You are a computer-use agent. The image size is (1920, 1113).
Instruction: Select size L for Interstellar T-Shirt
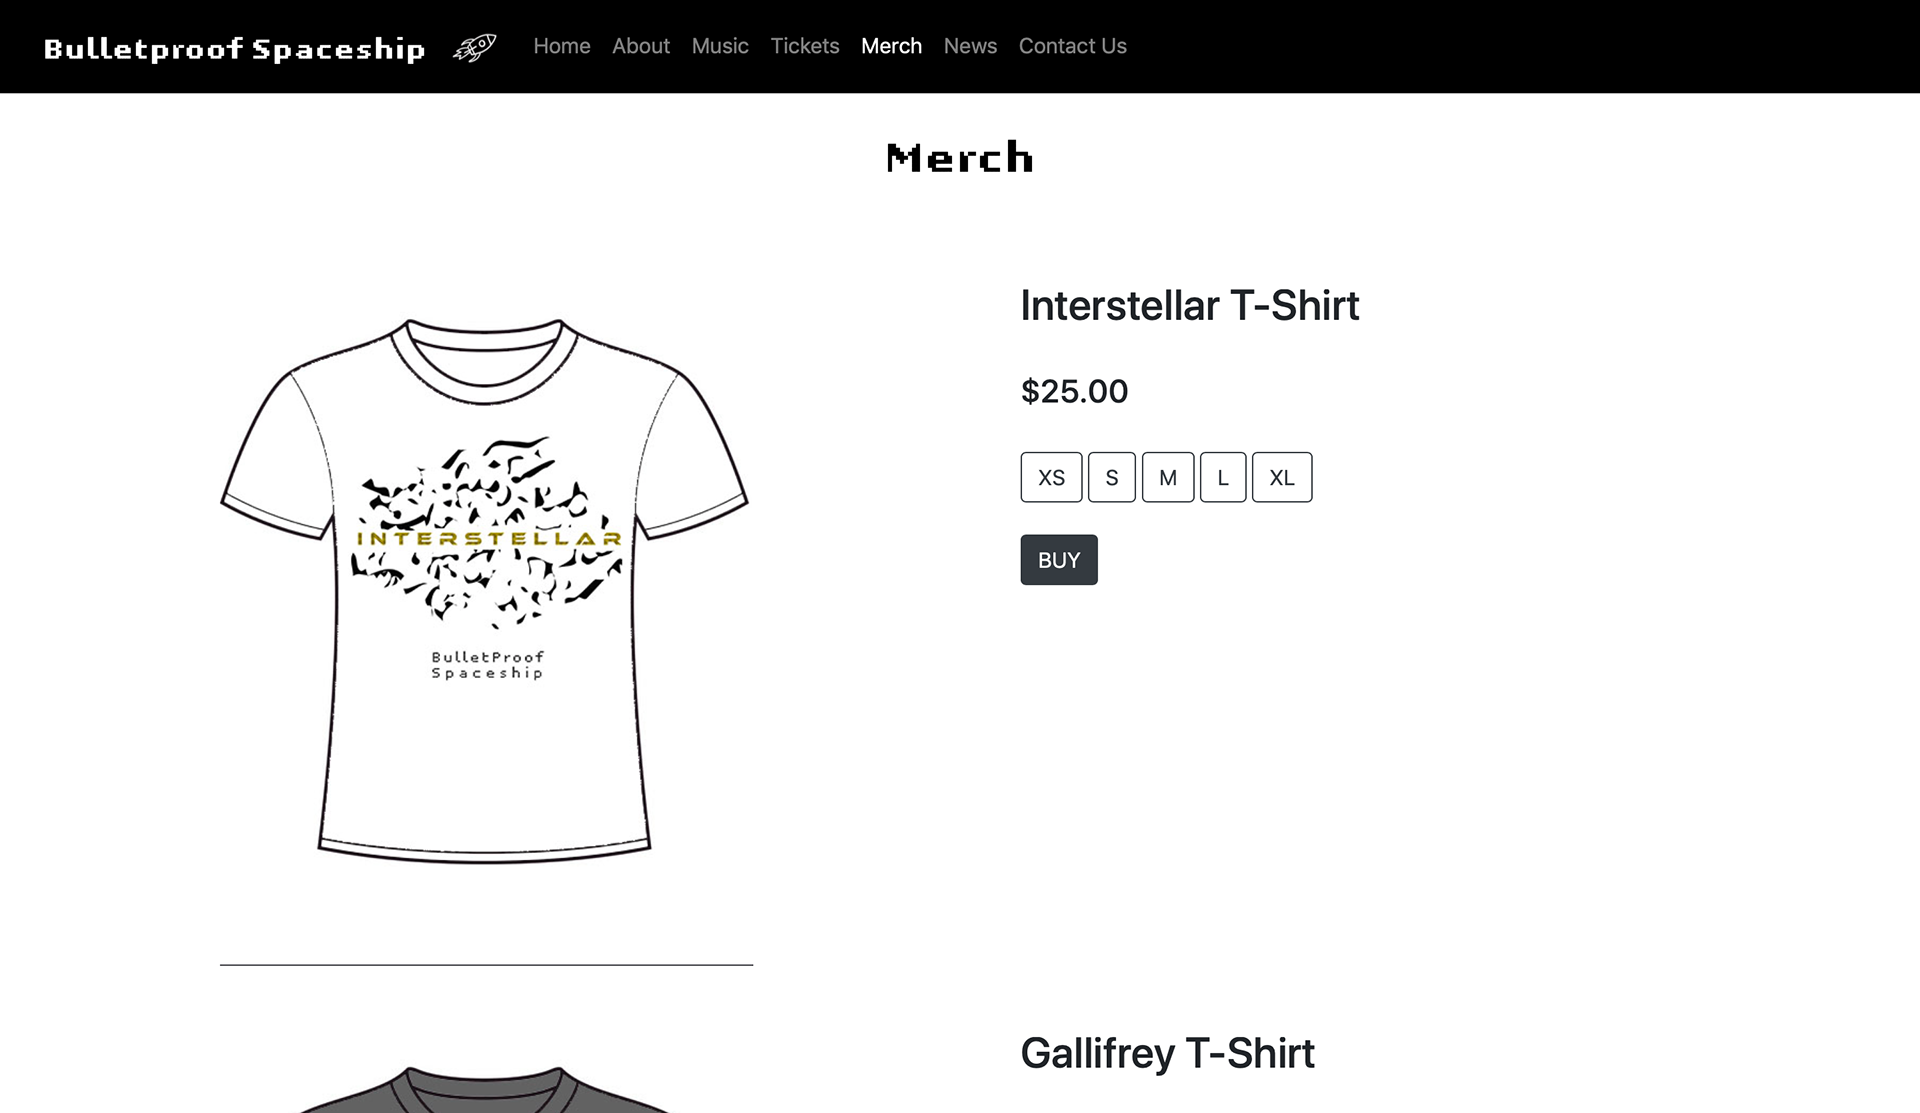(x=1223, y=477)
